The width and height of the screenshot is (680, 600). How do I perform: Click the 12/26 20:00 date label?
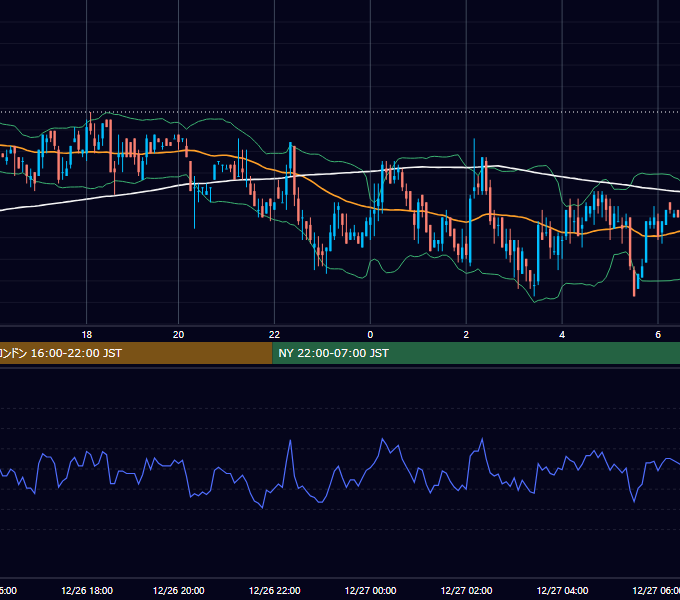tap(178, 590)
